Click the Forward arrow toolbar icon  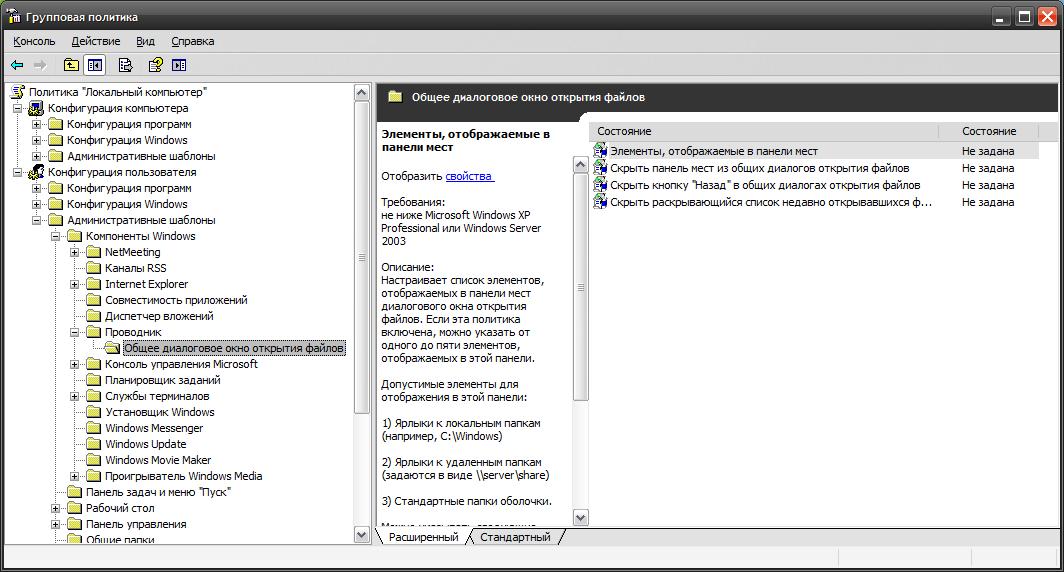pyautogui.click(x=40, y=65)
